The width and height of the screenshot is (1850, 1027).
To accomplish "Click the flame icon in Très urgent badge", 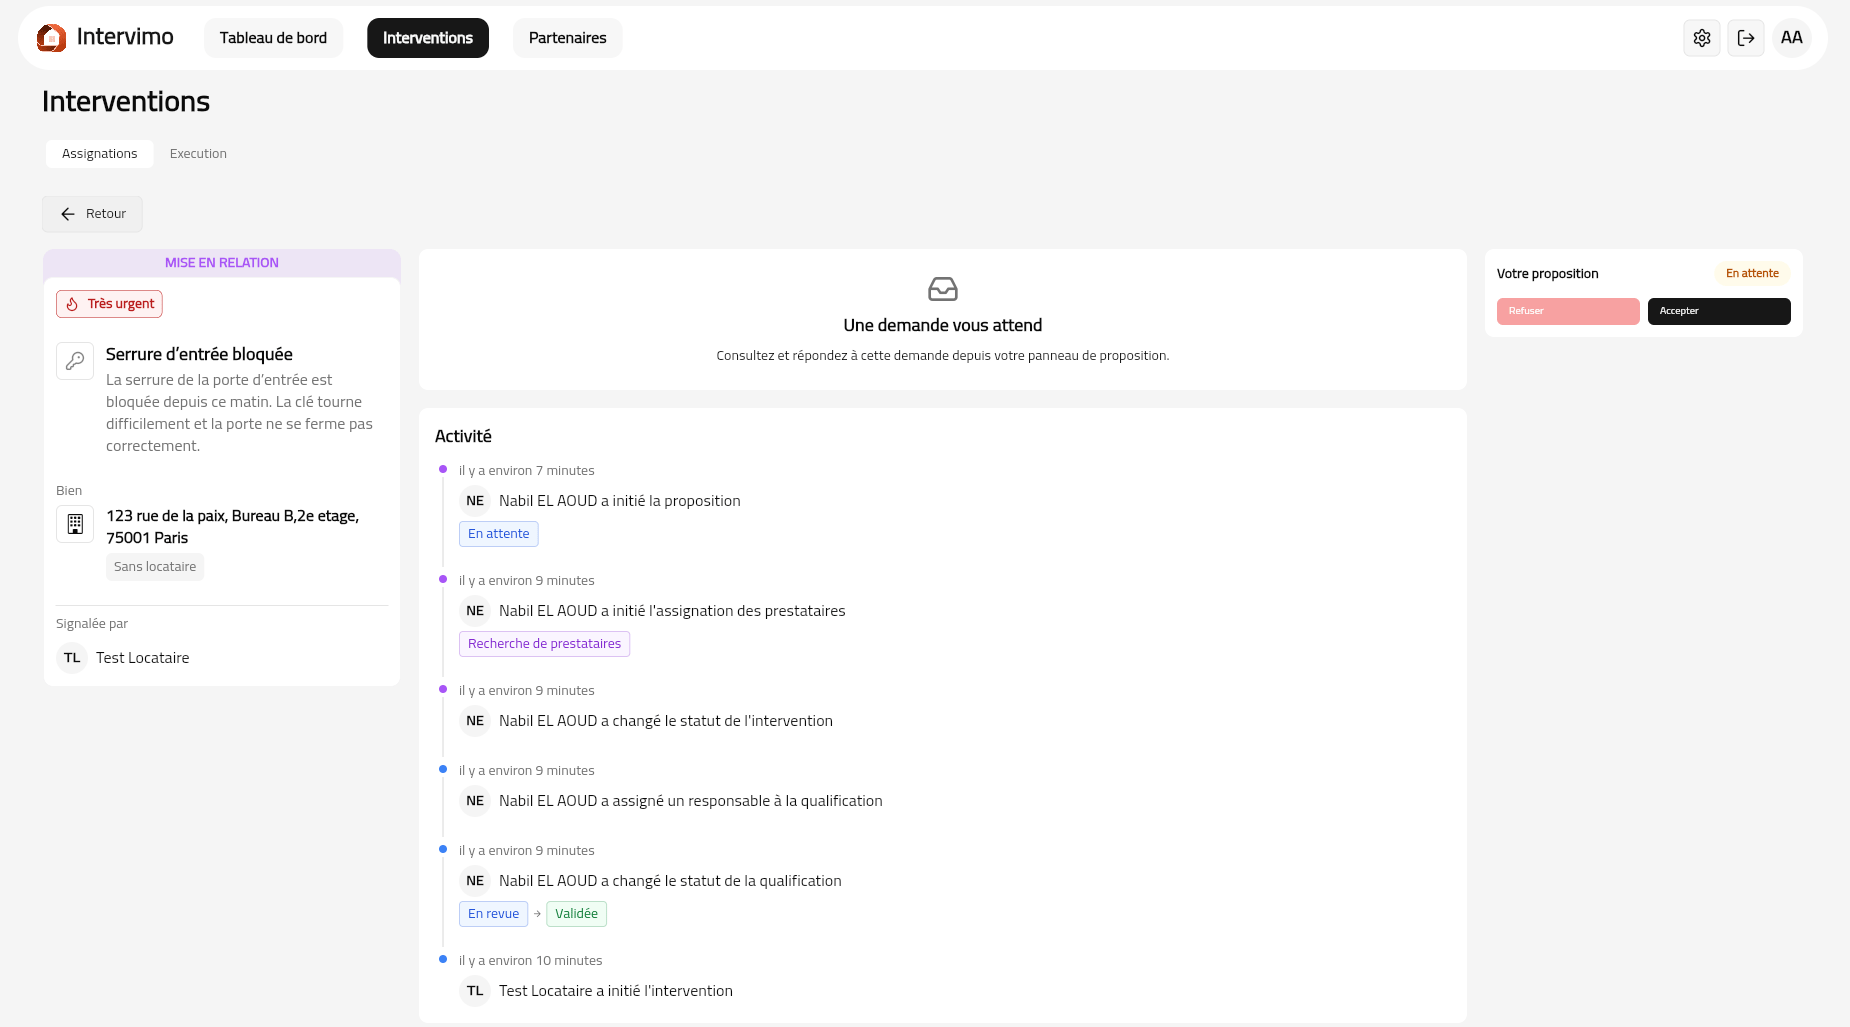I will click(72, 304).
